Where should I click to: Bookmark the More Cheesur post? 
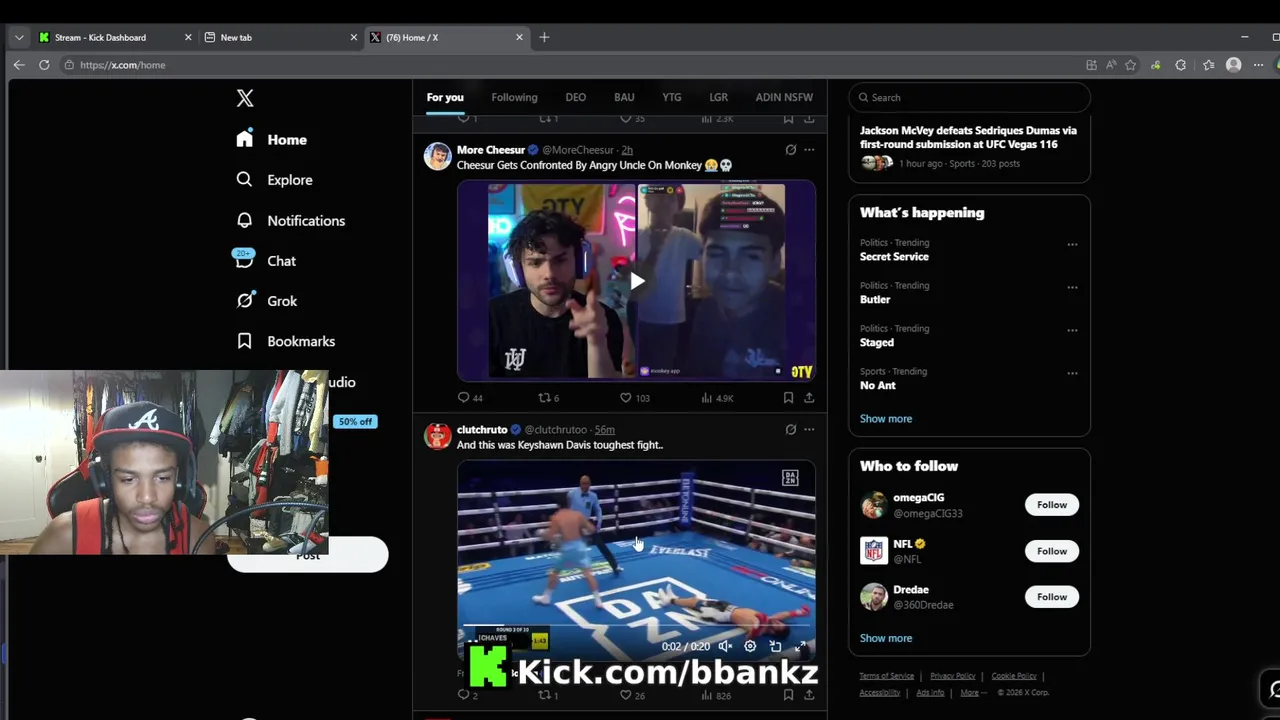(788, 398)
